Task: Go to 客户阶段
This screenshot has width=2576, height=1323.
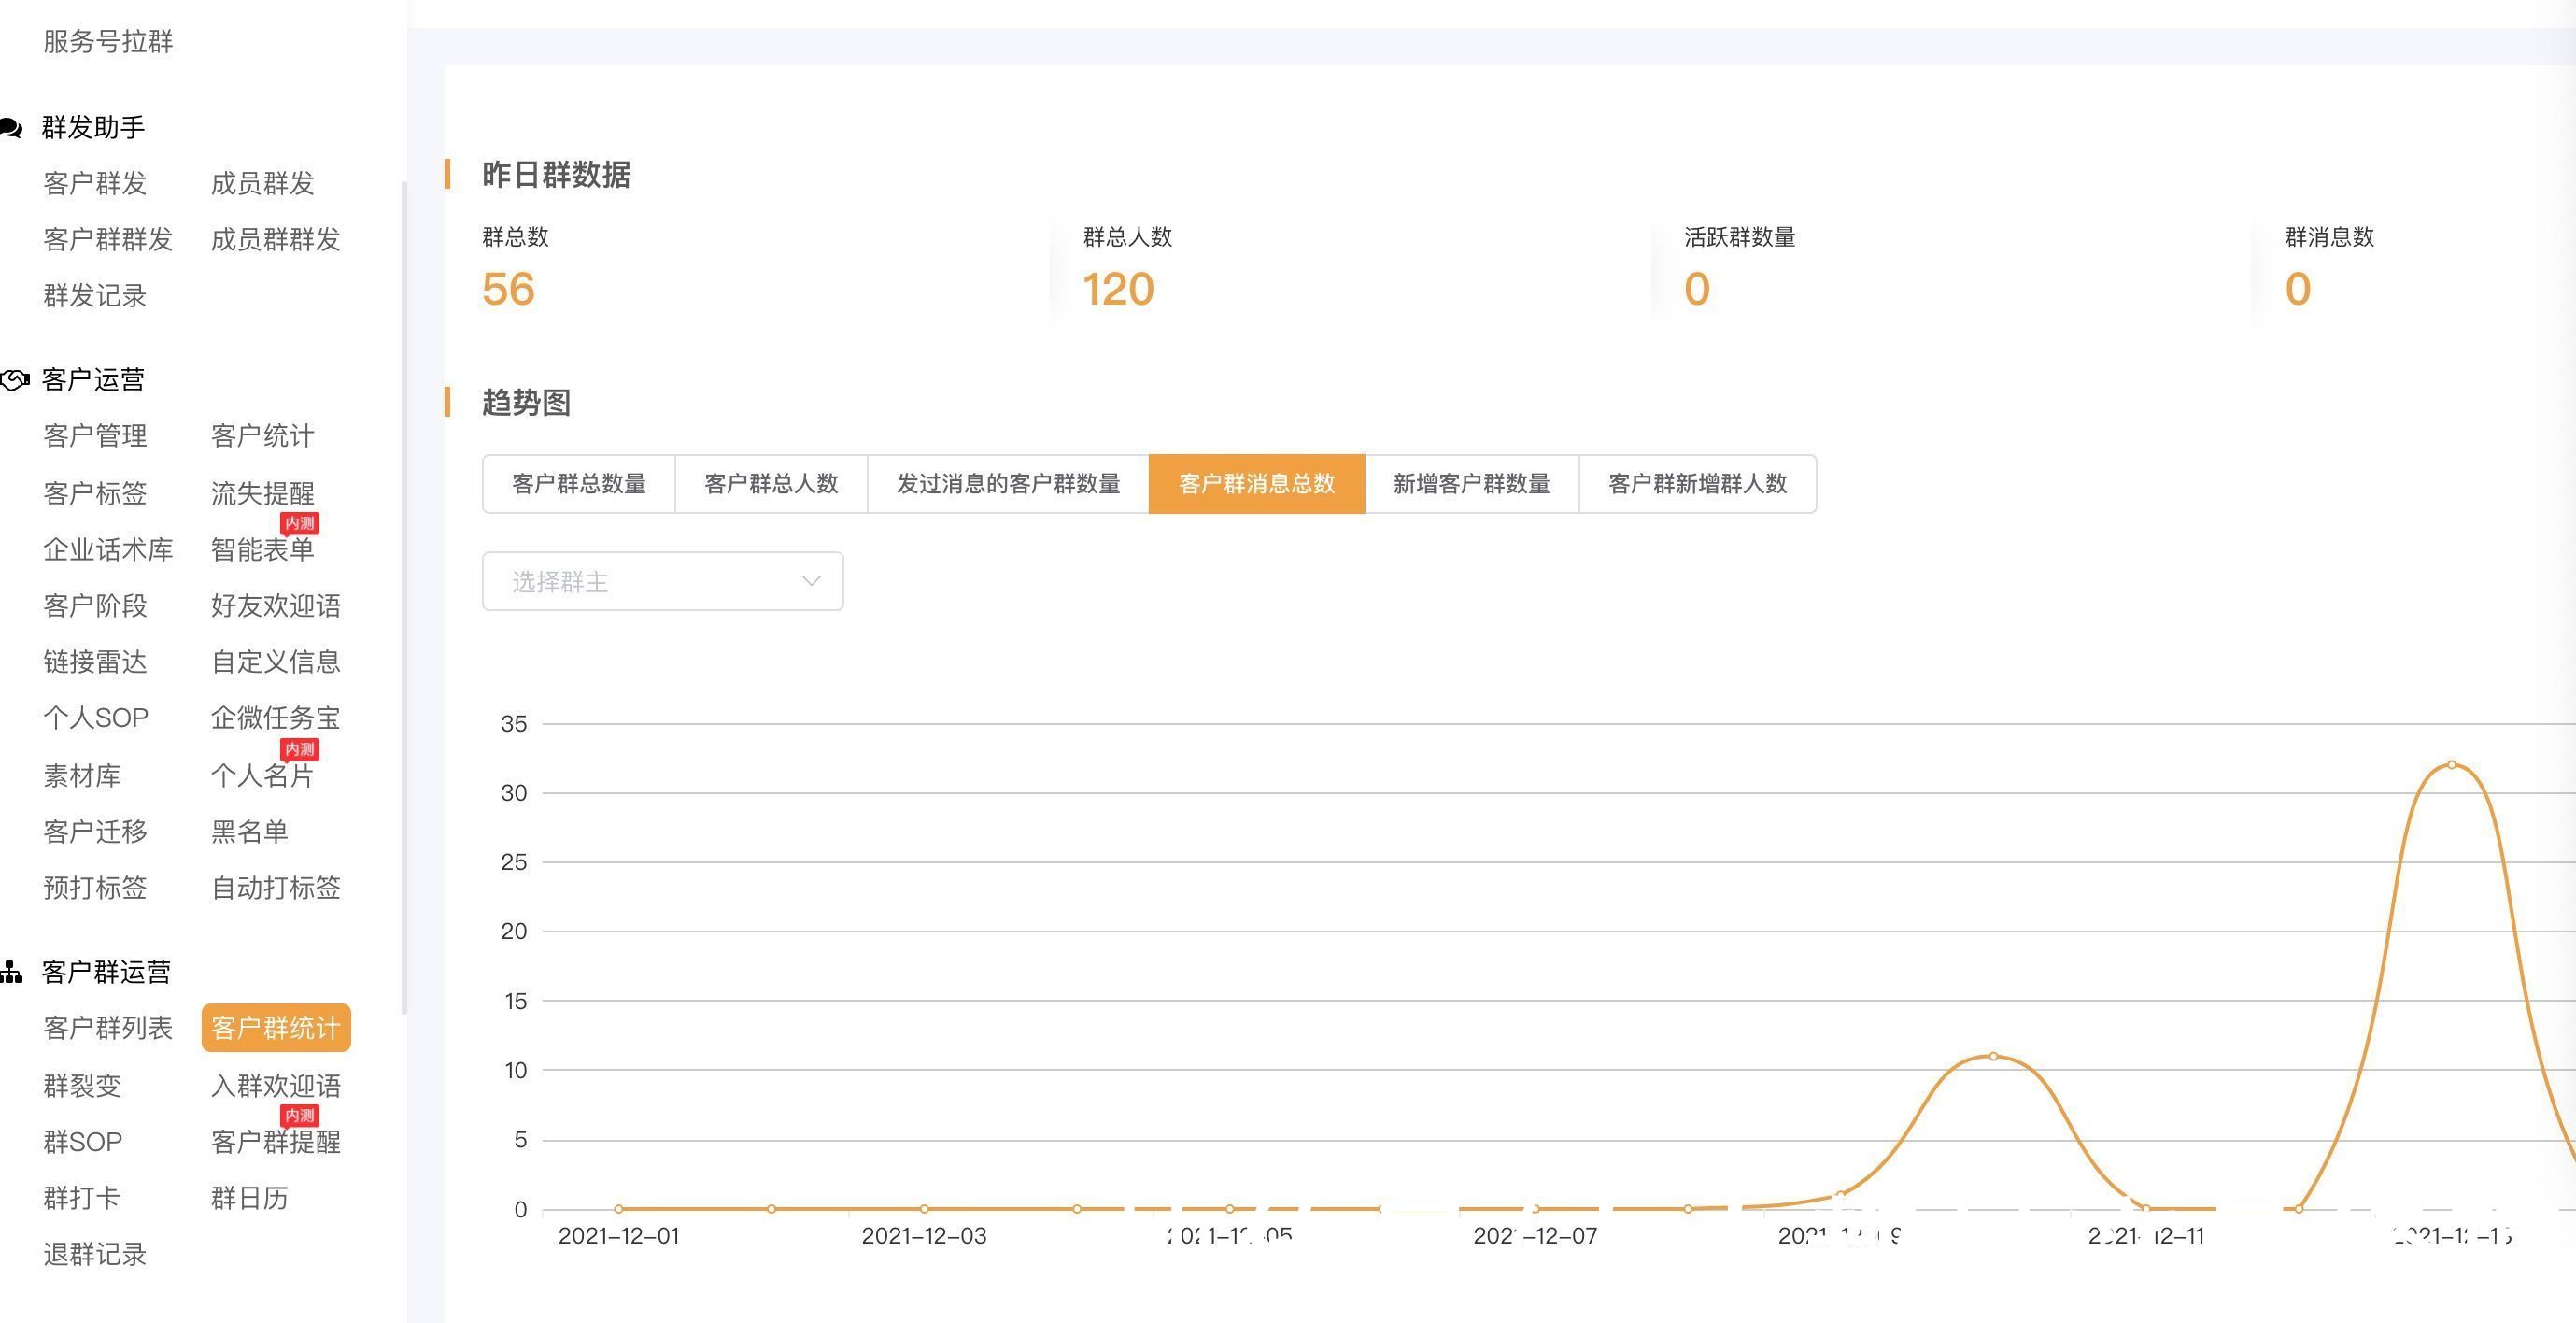Action: 95,605
